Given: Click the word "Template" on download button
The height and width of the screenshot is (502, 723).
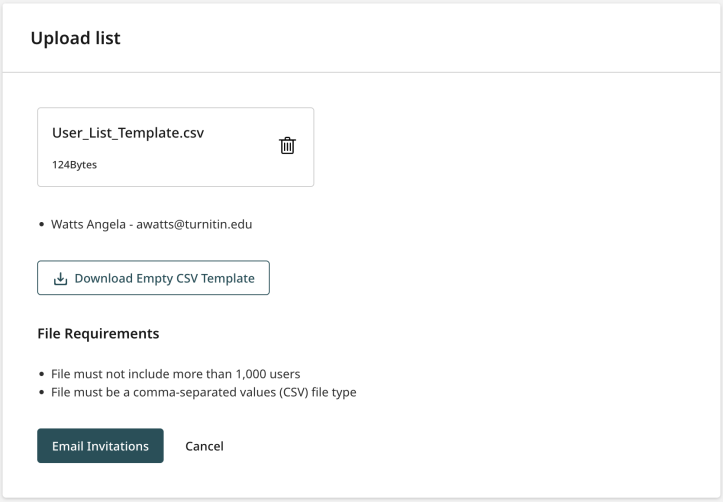Looking at the screenshot, I should click(228, 278).
